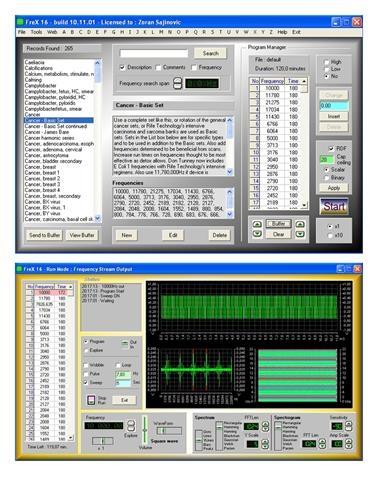Screen dimensions: 370x480
Task: Select 'Calming' in records list
Action: point(33,80)
